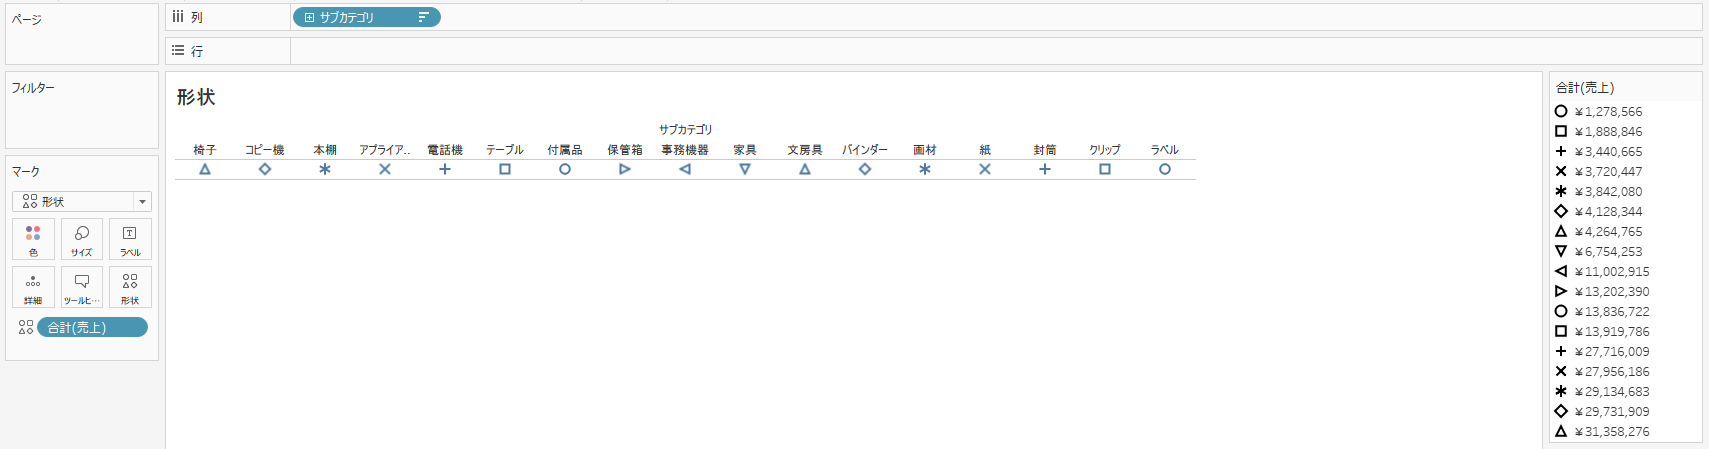Screen dimensions: 1709x449
Task: Select the ¥4,264,765 legend entry
Action: (1608, 231)
